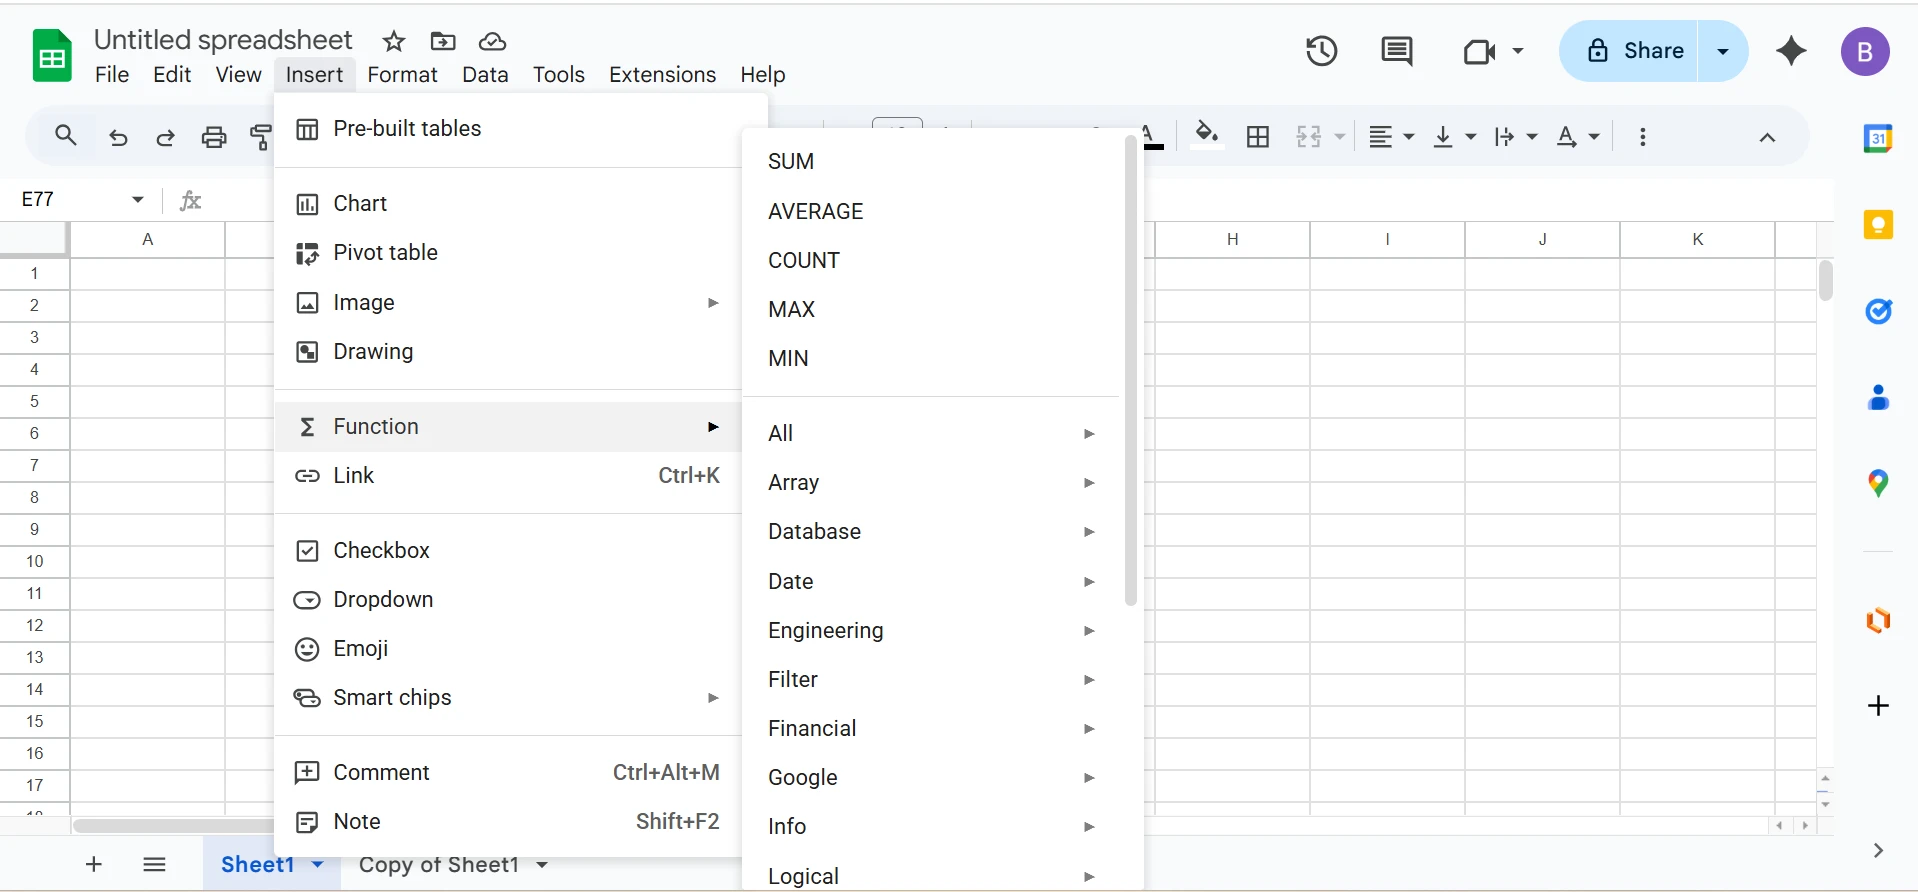Open Google Calendar side panel icon
This screenshot has width=1918, height=892.
click(1878, 139)
